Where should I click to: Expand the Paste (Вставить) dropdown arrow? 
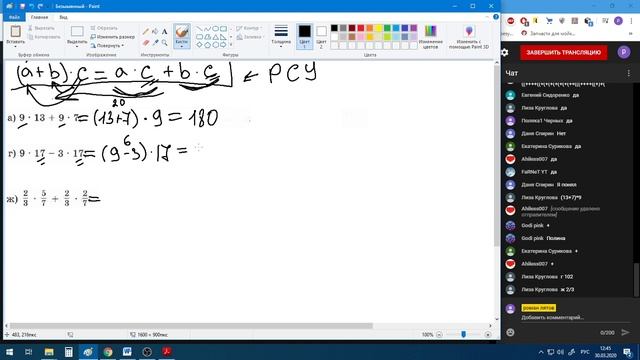16,47
